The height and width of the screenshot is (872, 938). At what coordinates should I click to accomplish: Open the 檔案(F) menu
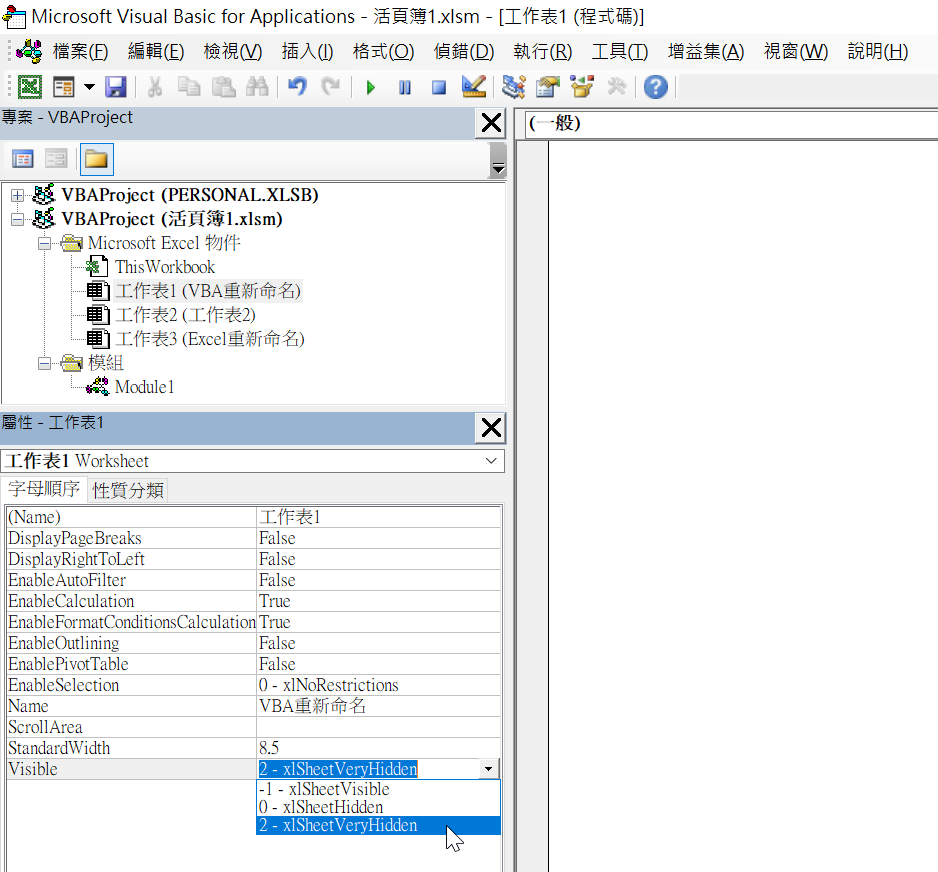click(80, 52)
